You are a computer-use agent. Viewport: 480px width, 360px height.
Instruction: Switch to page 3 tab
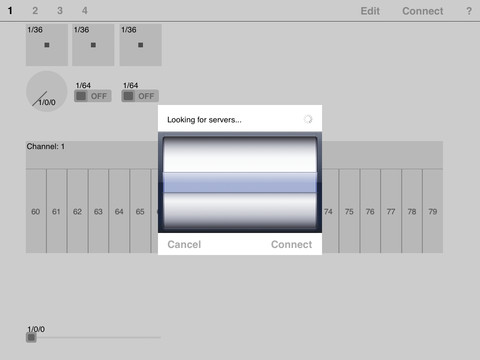pos(60,11)
